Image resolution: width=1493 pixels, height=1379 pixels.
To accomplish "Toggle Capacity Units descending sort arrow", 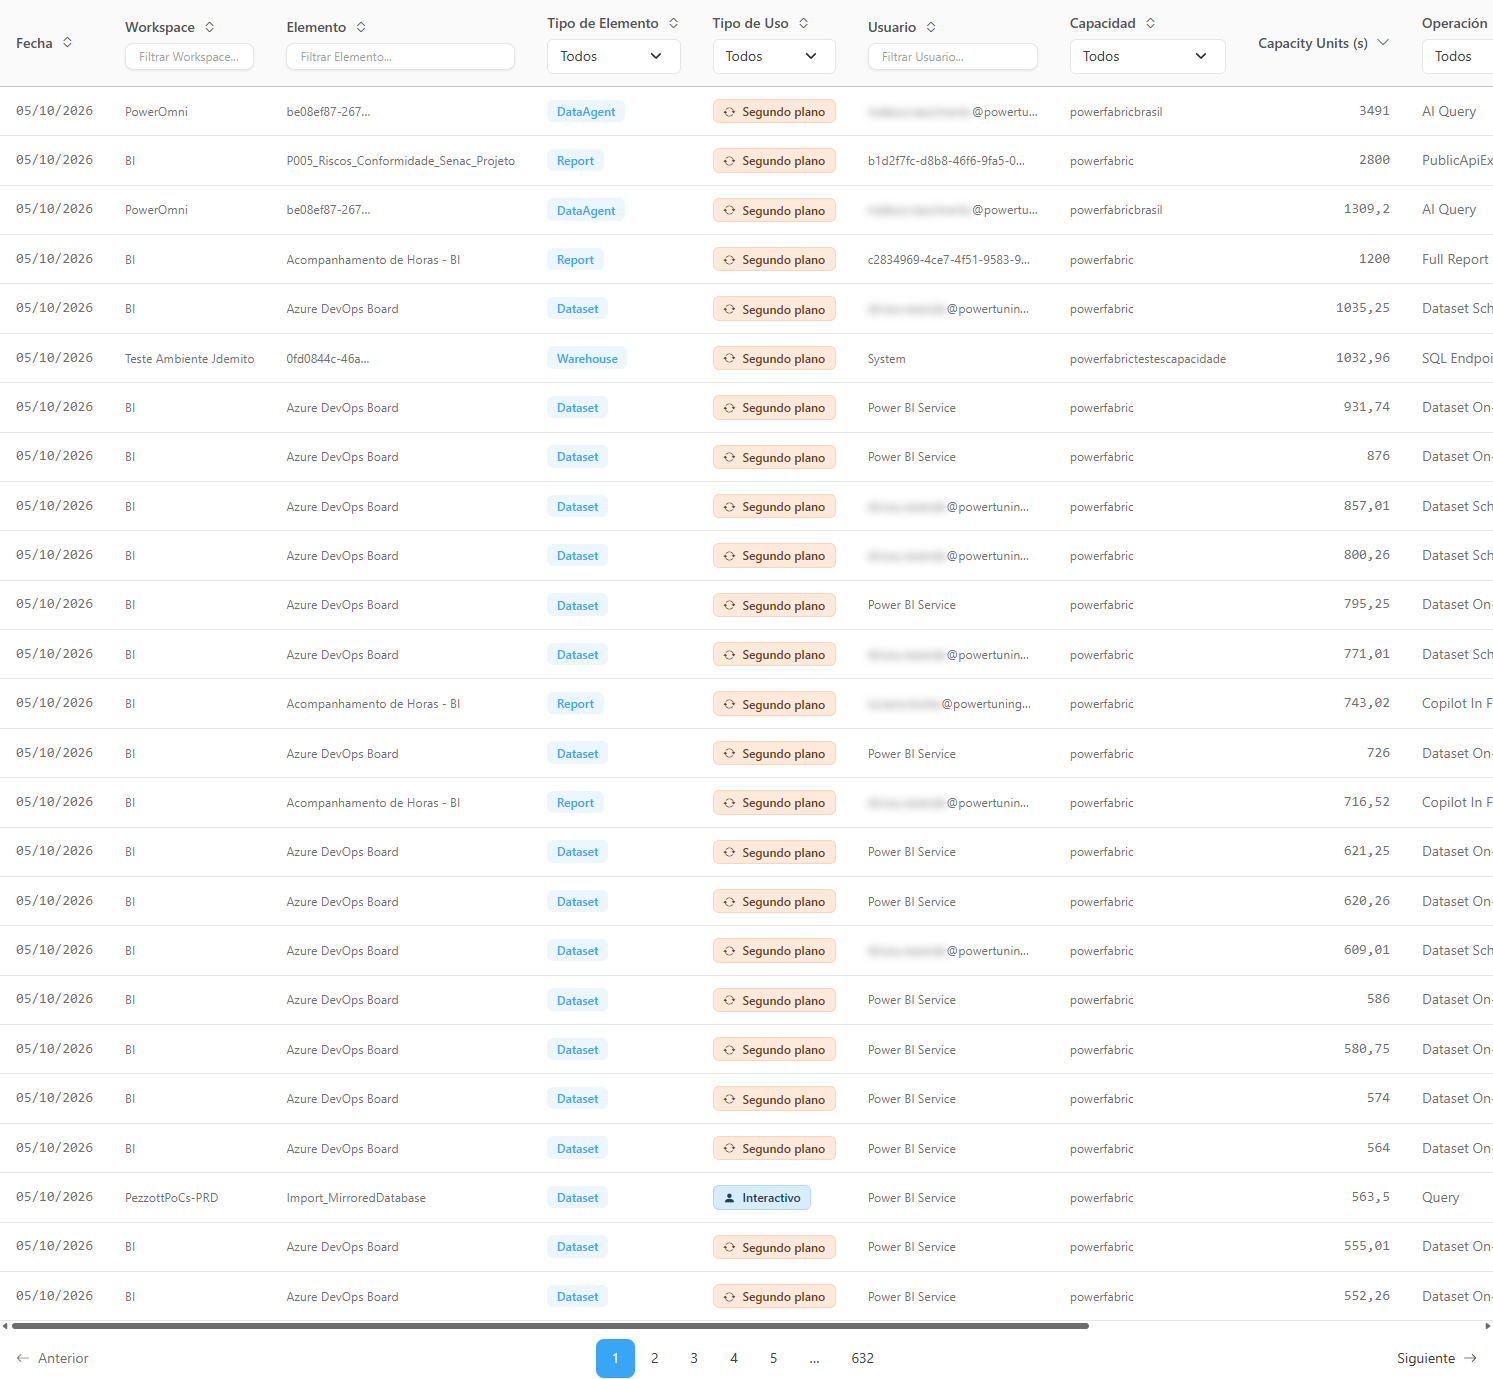I will (1383, 43).
